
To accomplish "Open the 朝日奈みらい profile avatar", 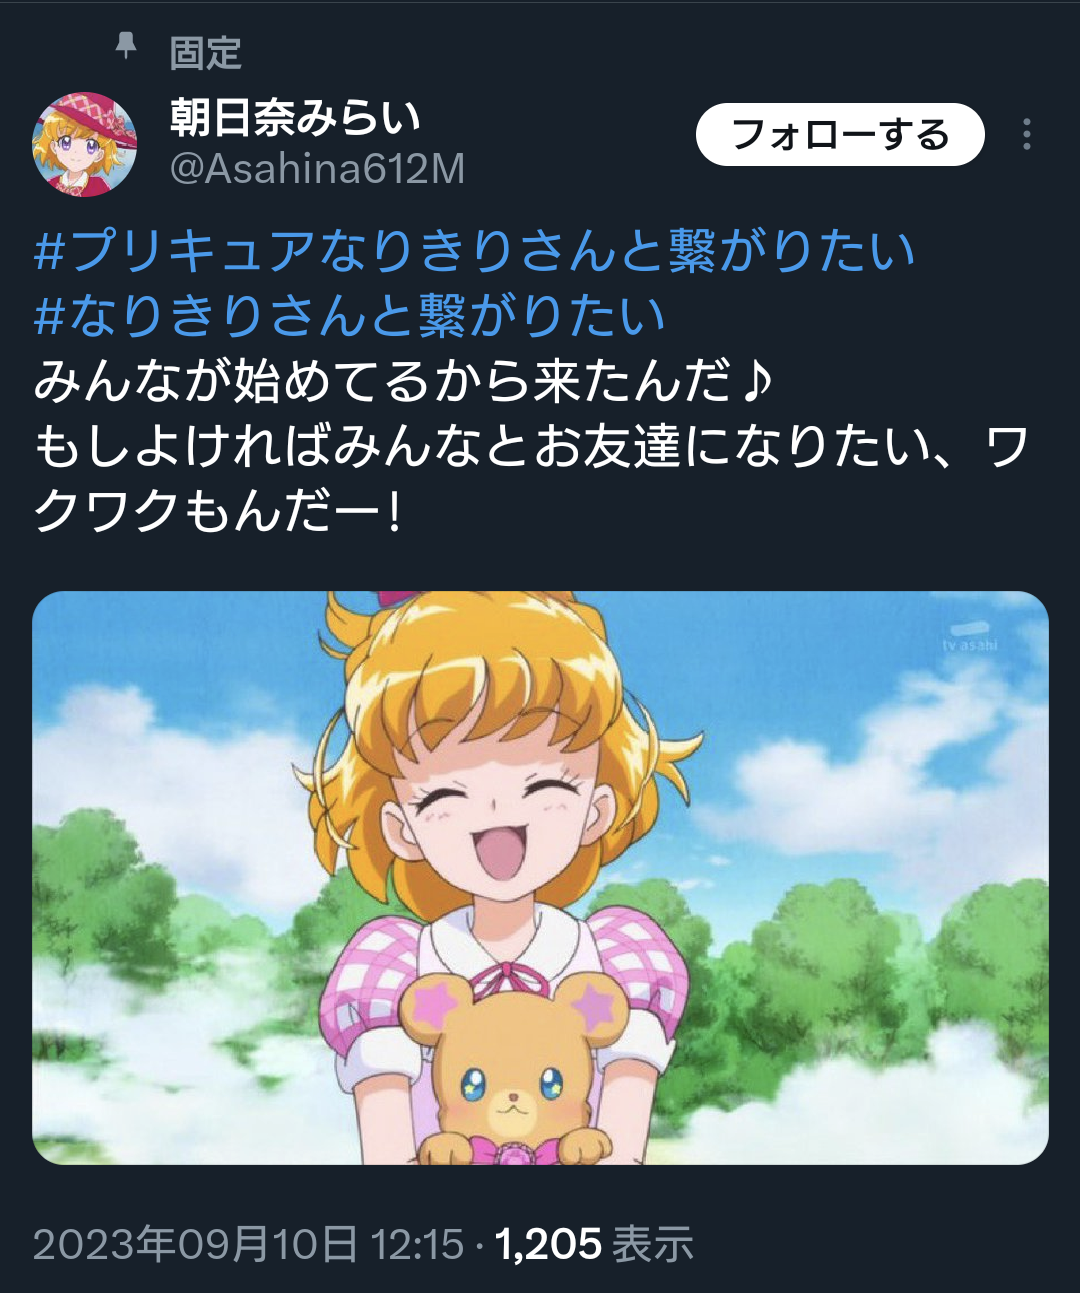I will (85, 143).
